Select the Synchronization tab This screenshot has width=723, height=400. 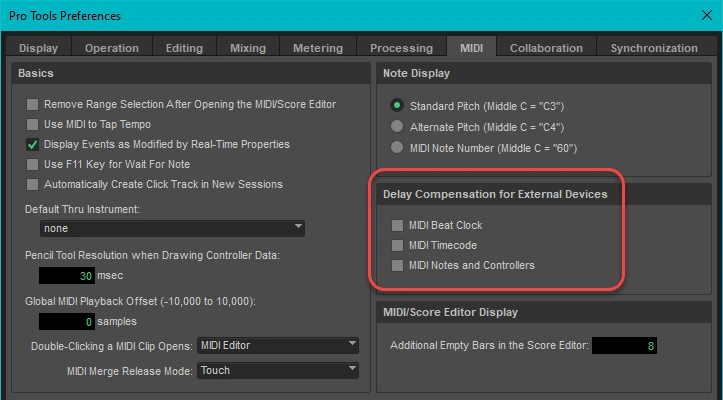pyautogui.click(x=654, y=48)
